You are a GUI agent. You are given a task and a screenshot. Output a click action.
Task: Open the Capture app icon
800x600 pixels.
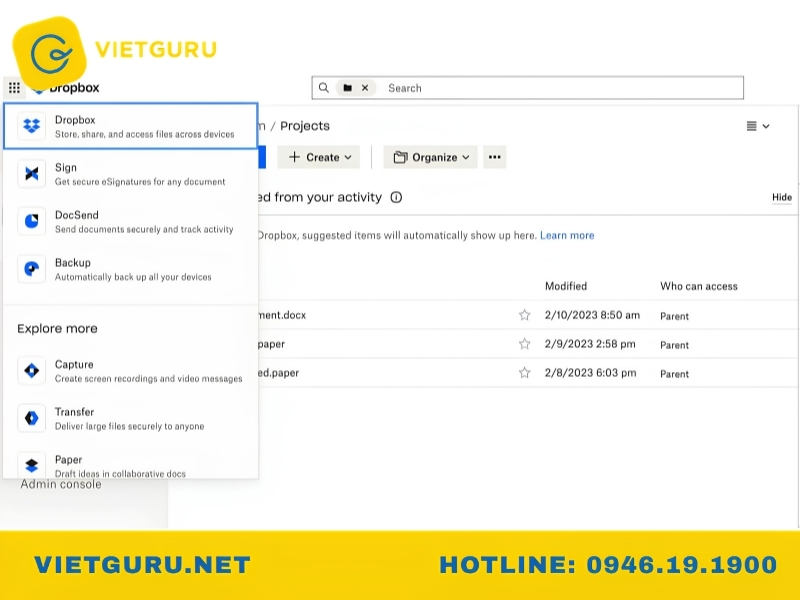[32, 371]
